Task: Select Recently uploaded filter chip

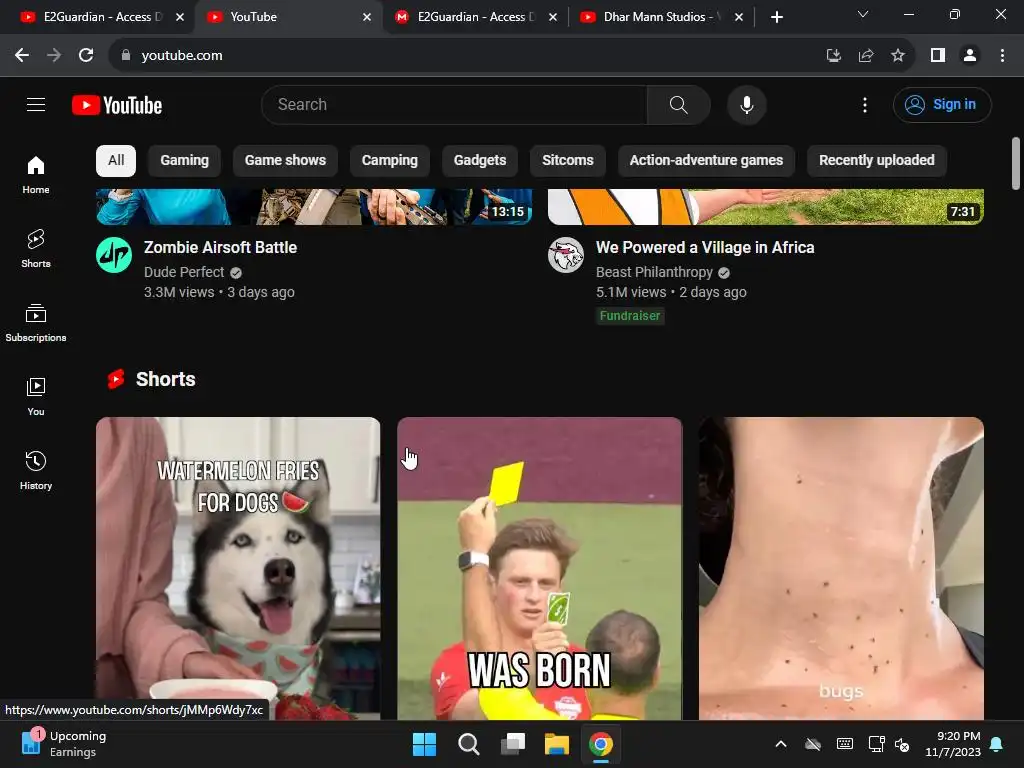Action: 876,161
